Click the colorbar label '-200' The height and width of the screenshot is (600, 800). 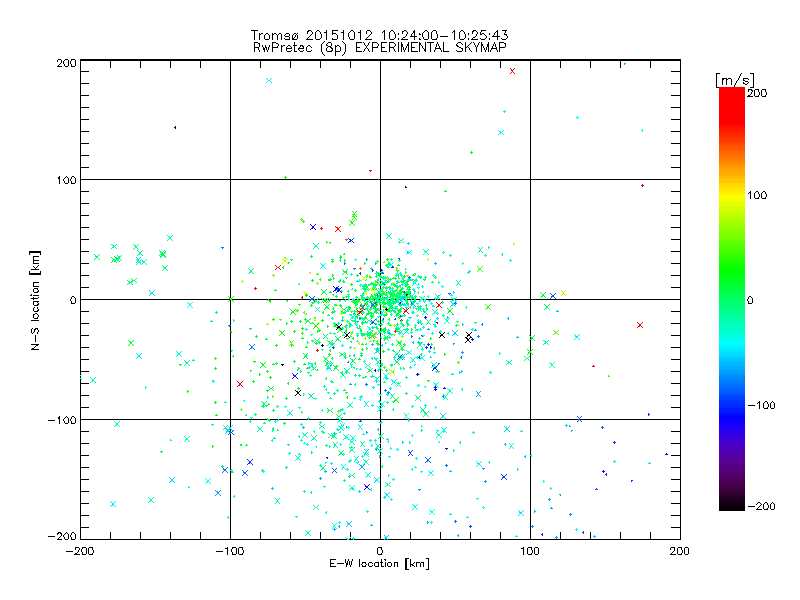[x=761, y=506]
